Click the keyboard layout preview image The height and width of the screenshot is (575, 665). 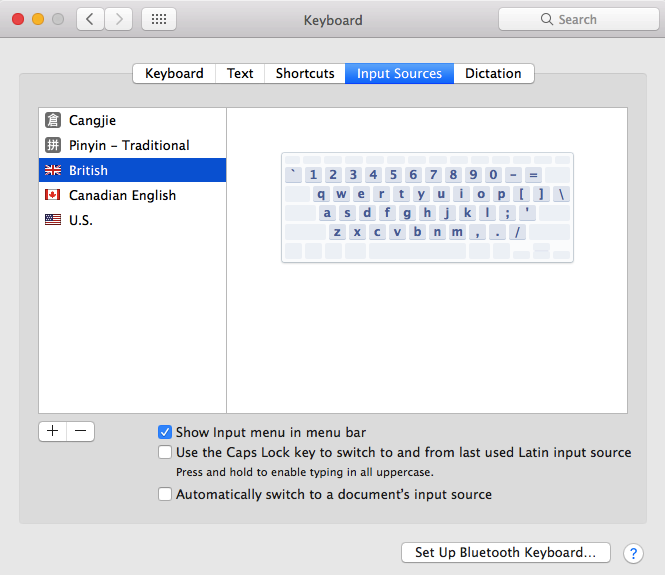click(x=428, y=208)
